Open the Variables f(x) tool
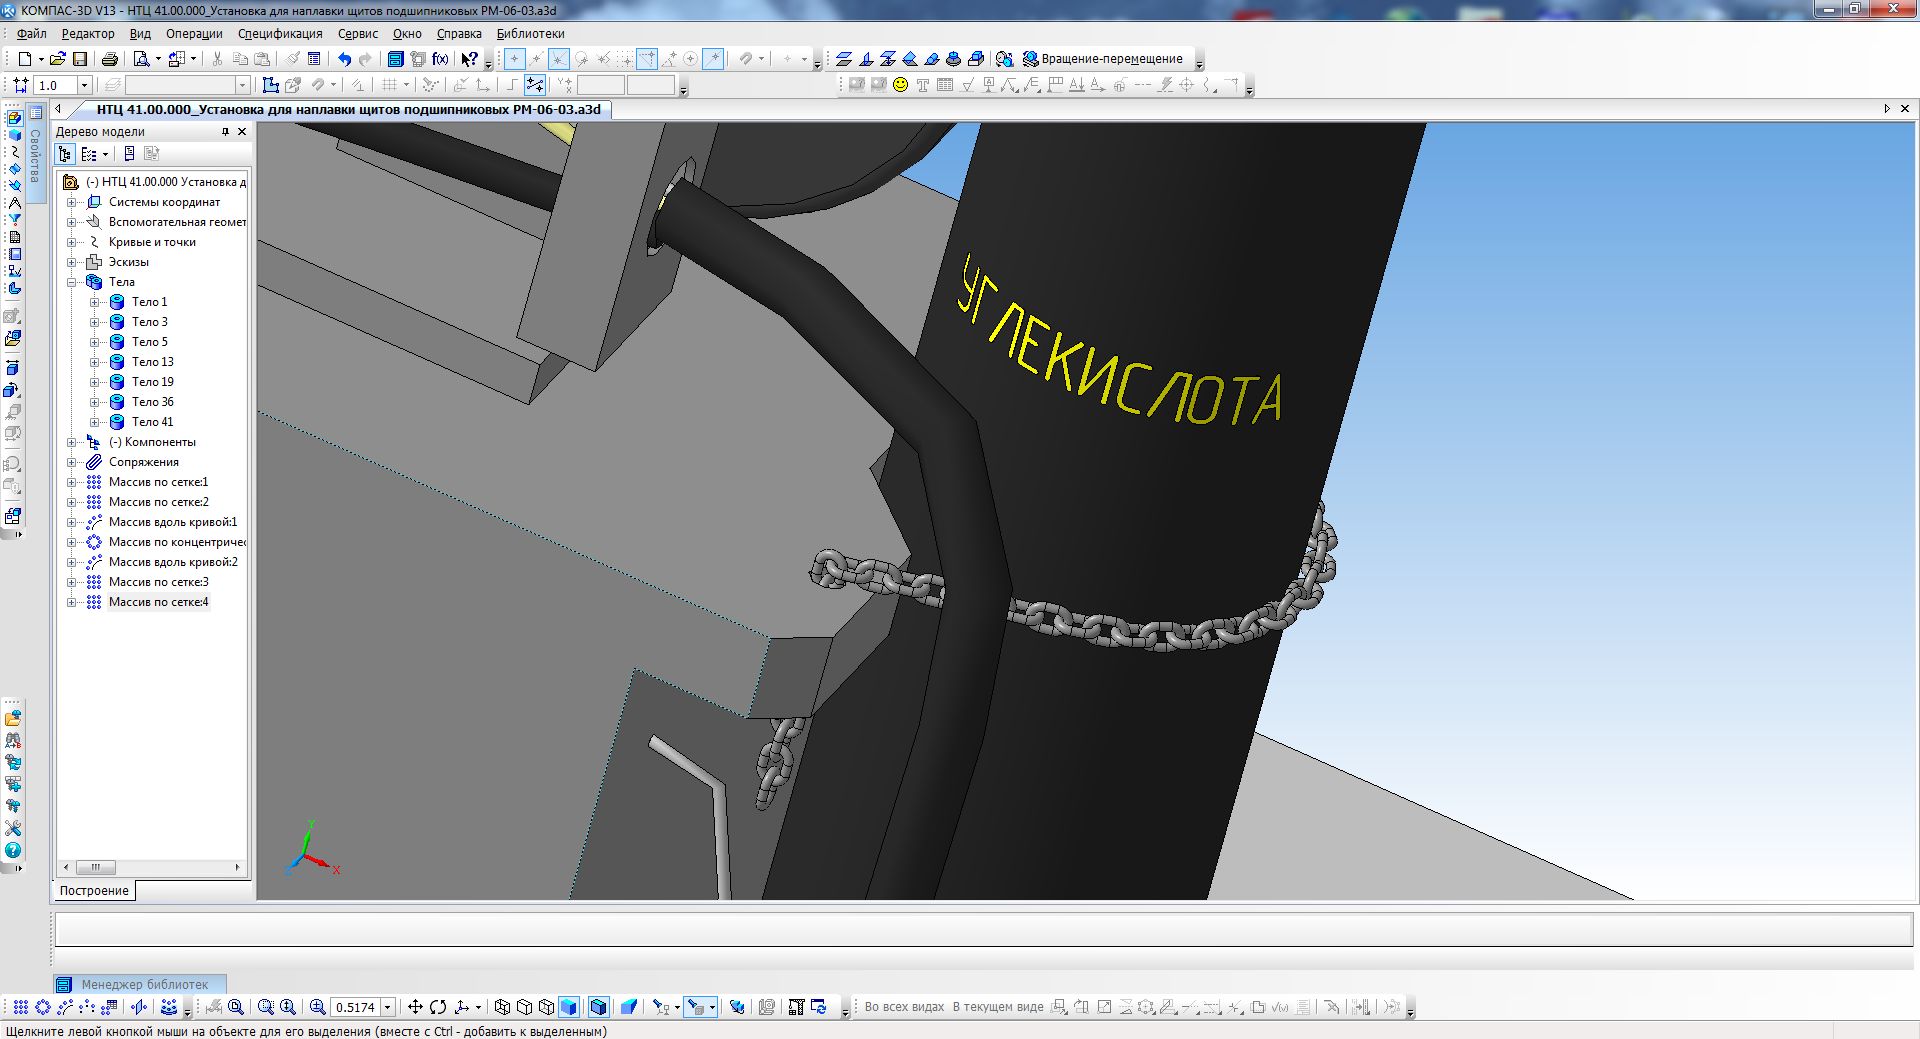Image resolution: width=1920 pixels, height=1039 pixels. point(440,59)
